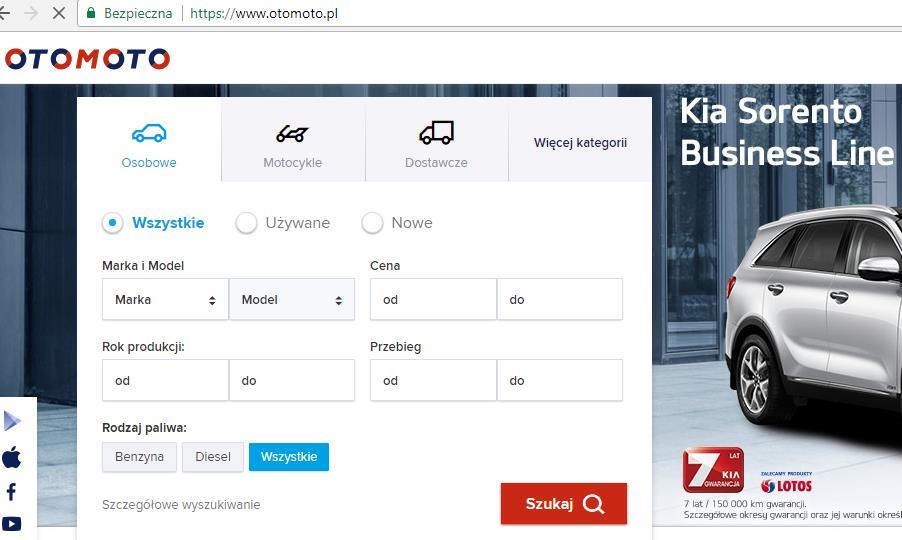Click the address bar URL www.otomoto.pl

tap(264, 13)
